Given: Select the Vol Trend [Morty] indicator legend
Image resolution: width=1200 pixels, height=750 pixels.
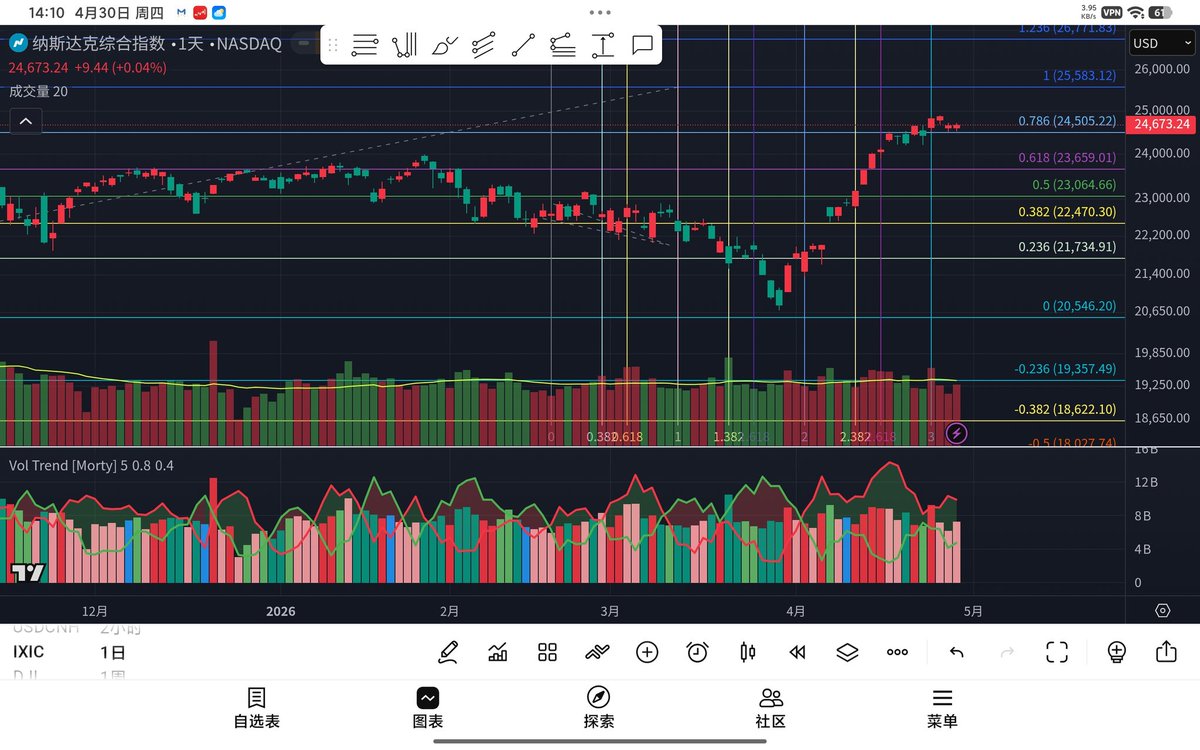Looking at the screenshot, I should (x=91, y=465).
